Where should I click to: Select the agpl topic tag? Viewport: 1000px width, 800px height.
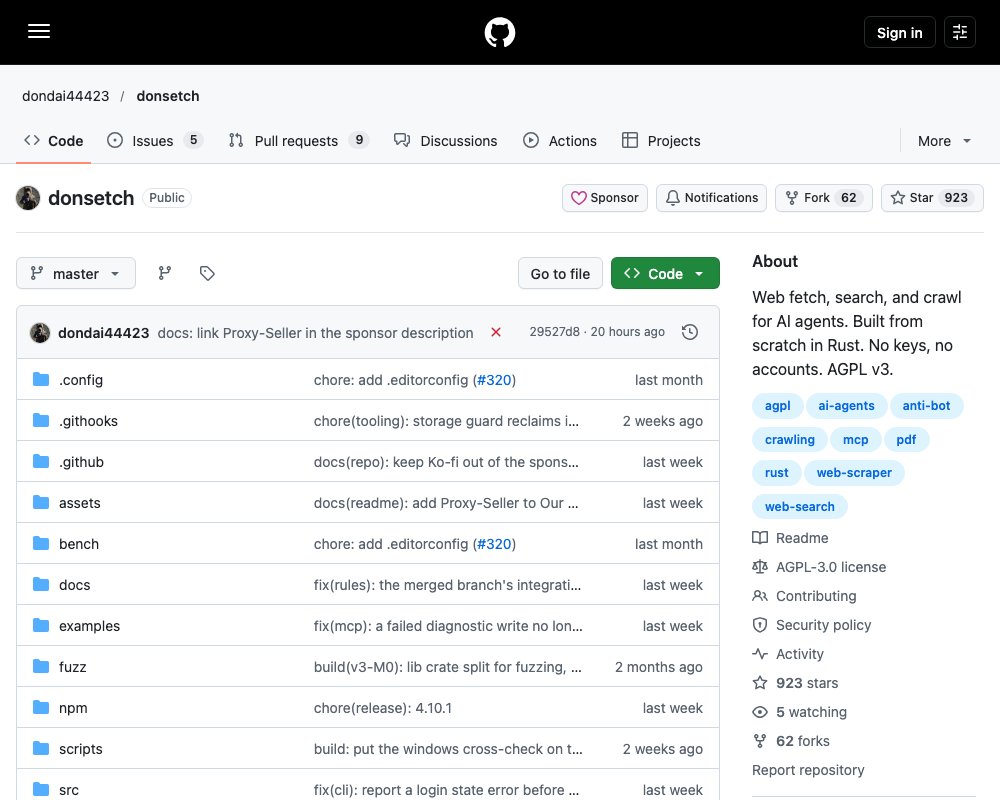[x=777, y=406]
